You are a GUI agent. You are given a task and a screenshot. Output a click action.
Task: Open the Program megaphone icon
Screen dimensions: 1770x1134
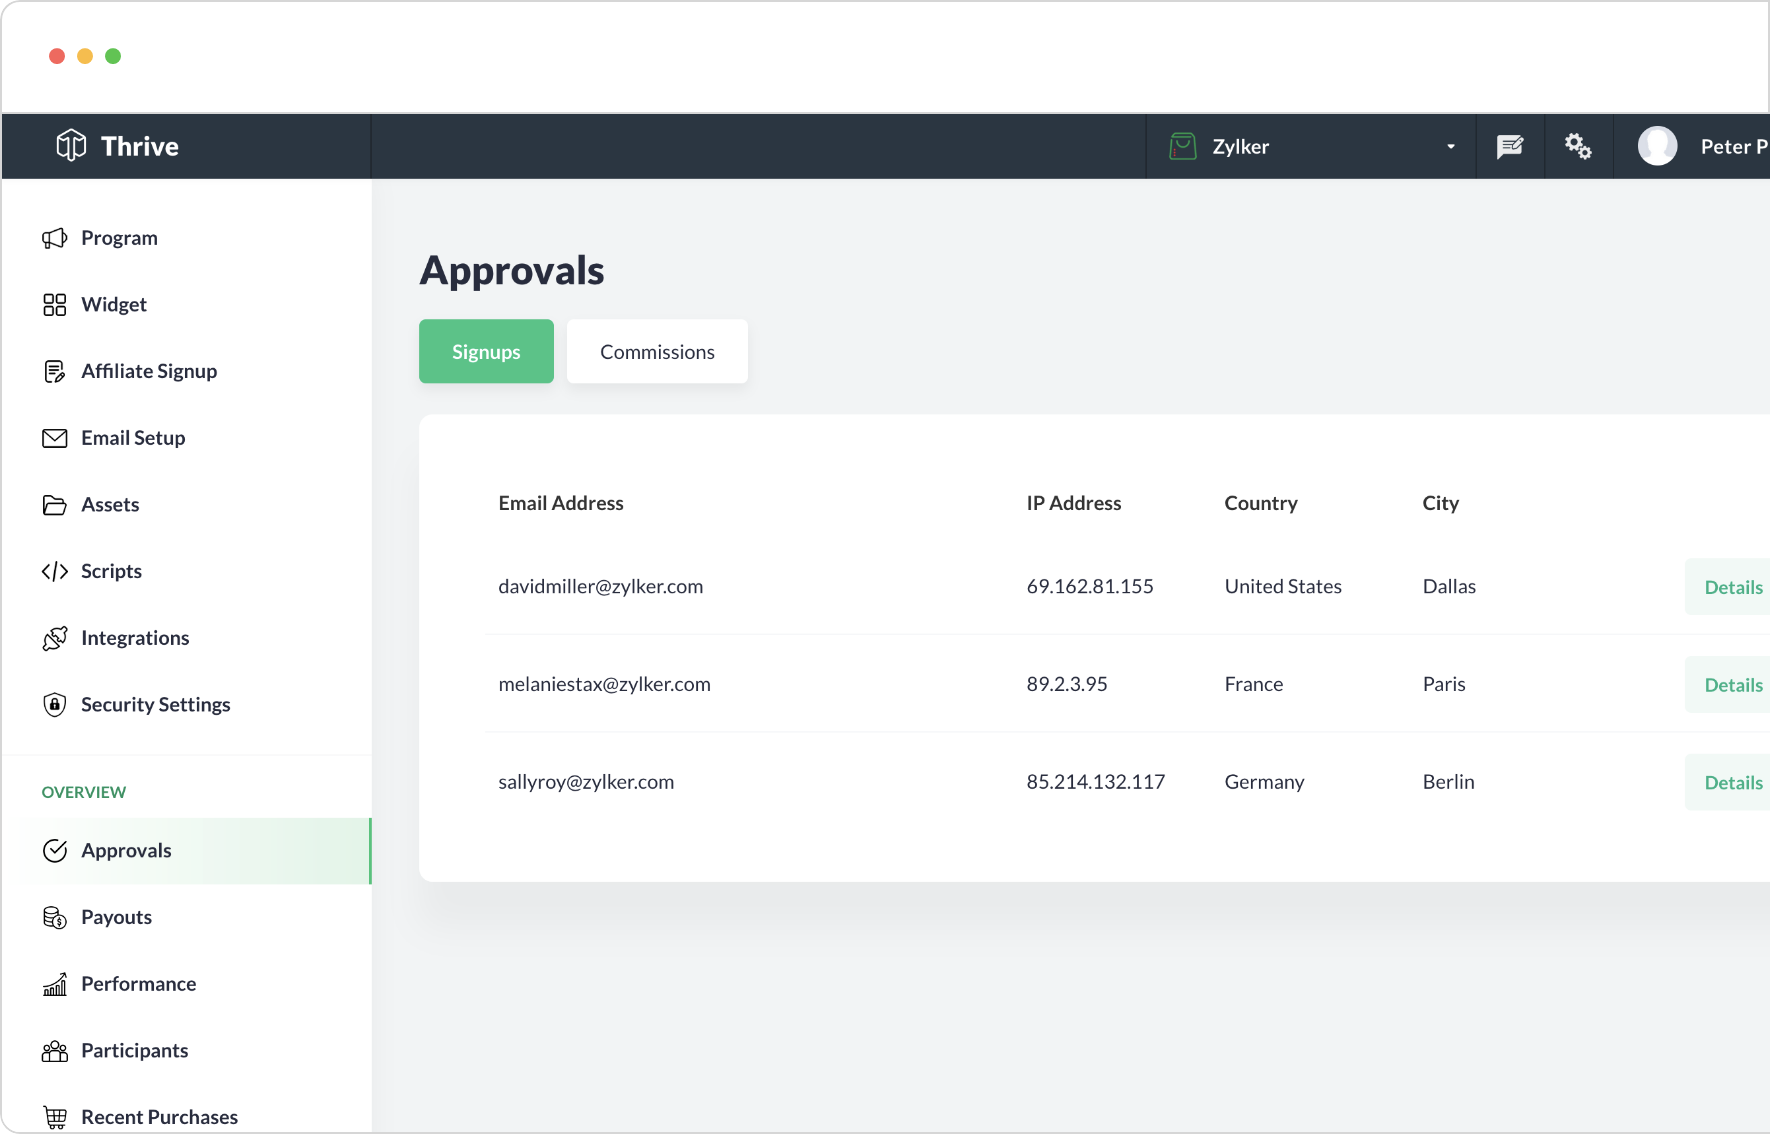pos(55,238)
